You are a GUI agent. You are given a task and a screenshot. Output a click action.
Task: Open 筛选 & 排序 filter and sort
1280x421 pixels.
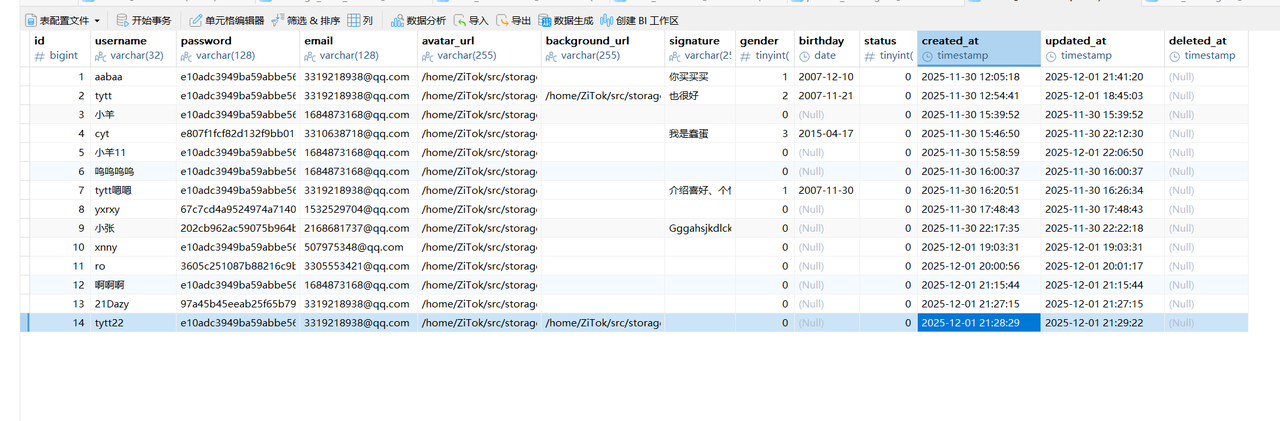tap(305, 20)
